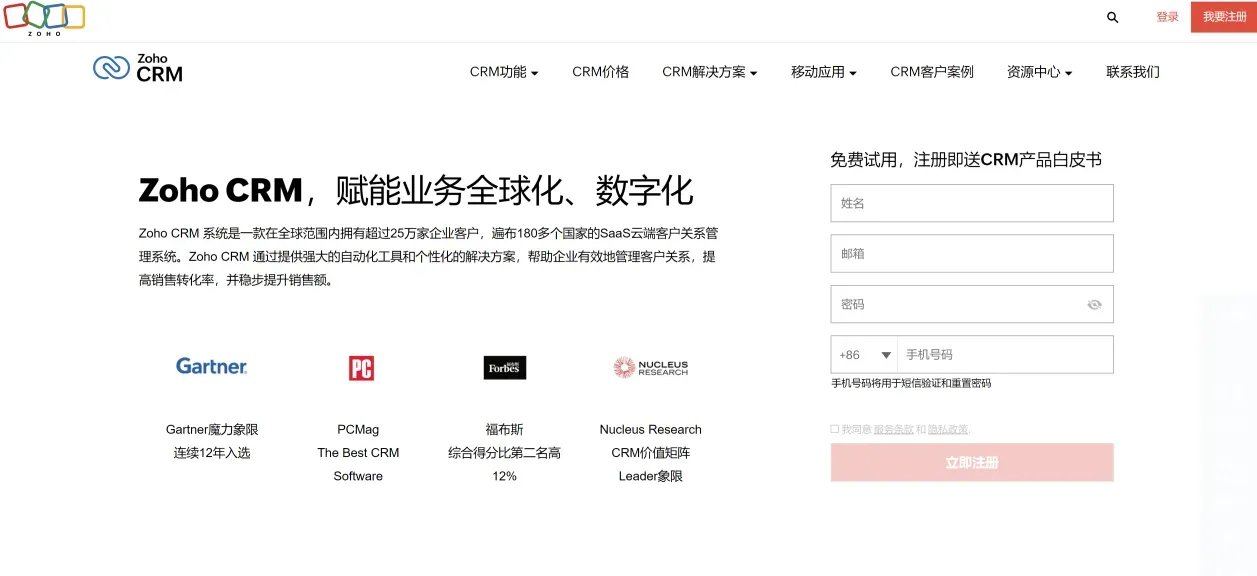Screen dimensions: 1257x576
Task: Open CRM客户案例 page
Action: point(932,72)
